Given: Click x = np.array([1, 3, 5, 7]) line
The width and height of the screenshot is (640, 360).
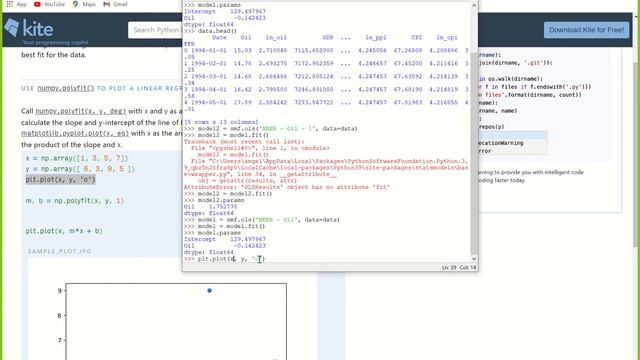Looking at the screenshot, I should (77, 158).
